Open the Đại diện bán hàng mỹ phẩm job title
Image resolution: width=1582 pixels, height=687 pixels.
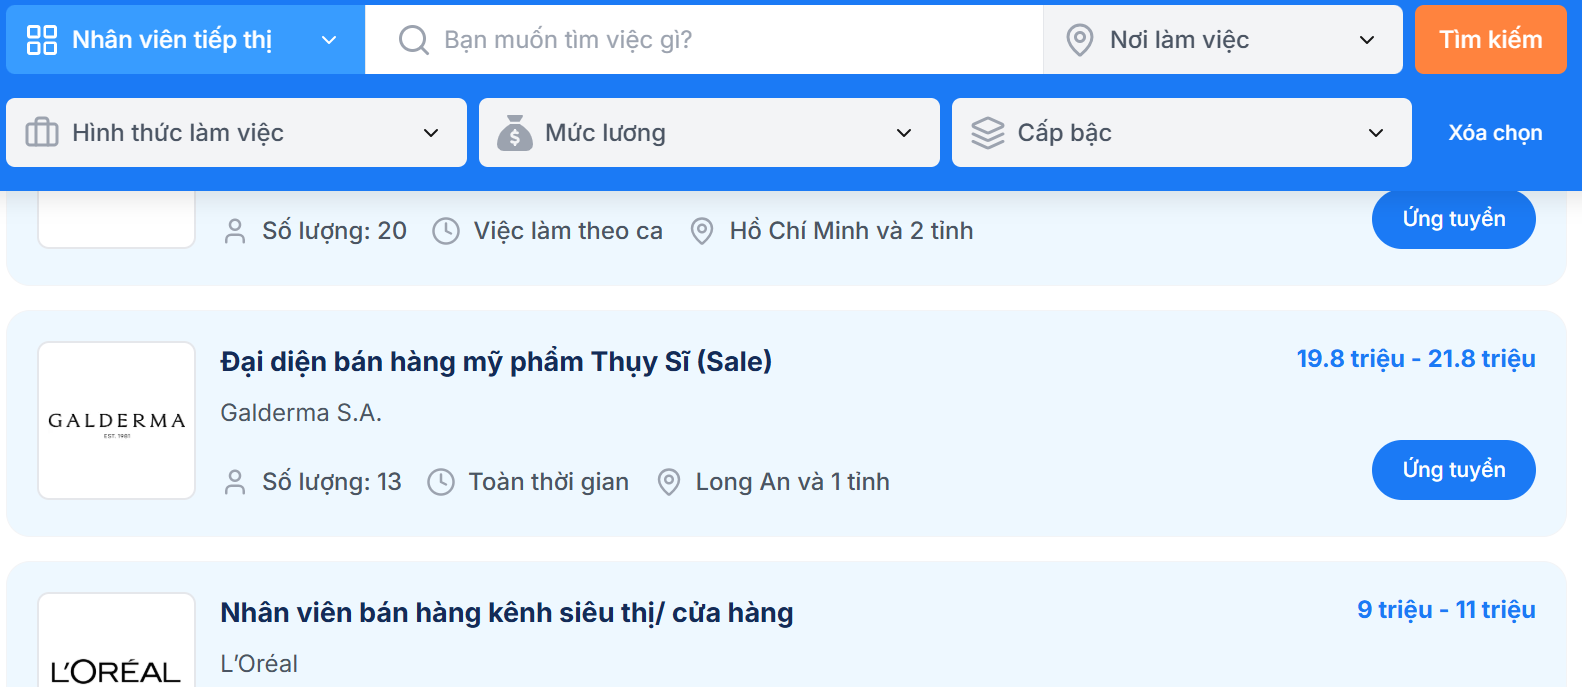496,362
